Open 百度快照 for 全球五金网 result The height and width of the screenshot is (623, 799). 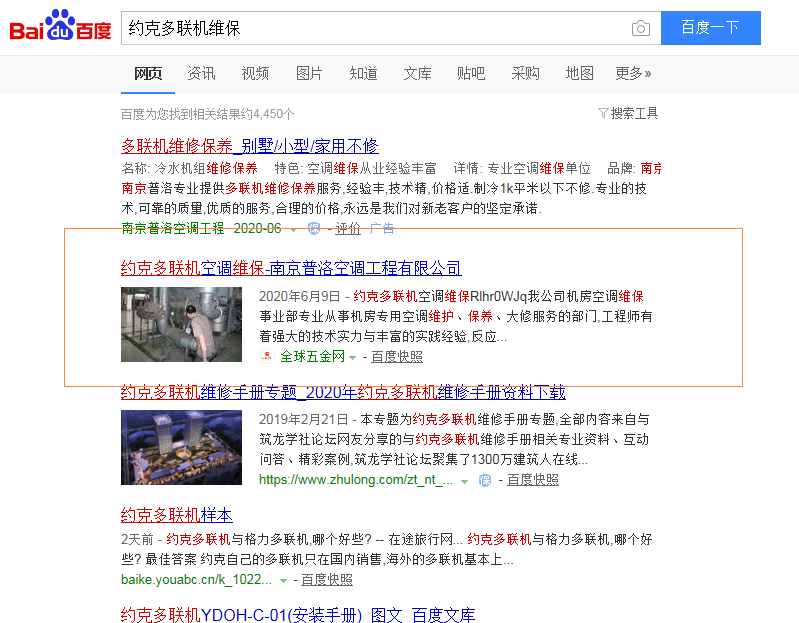396,357
